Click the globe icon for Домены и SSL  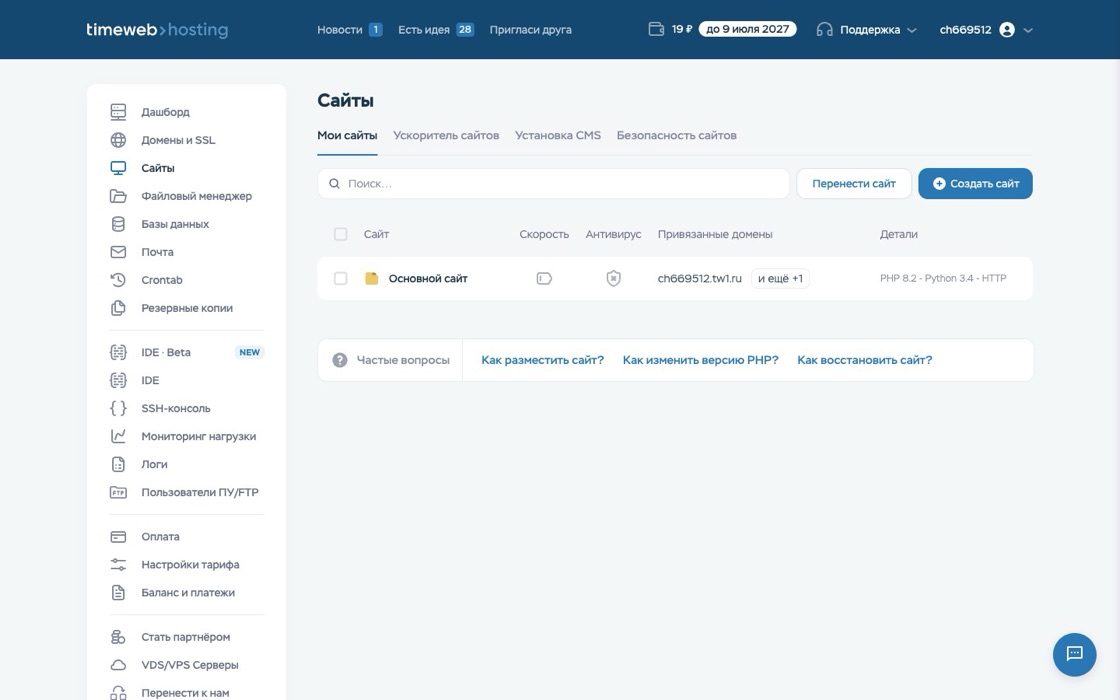pos(119,140)
